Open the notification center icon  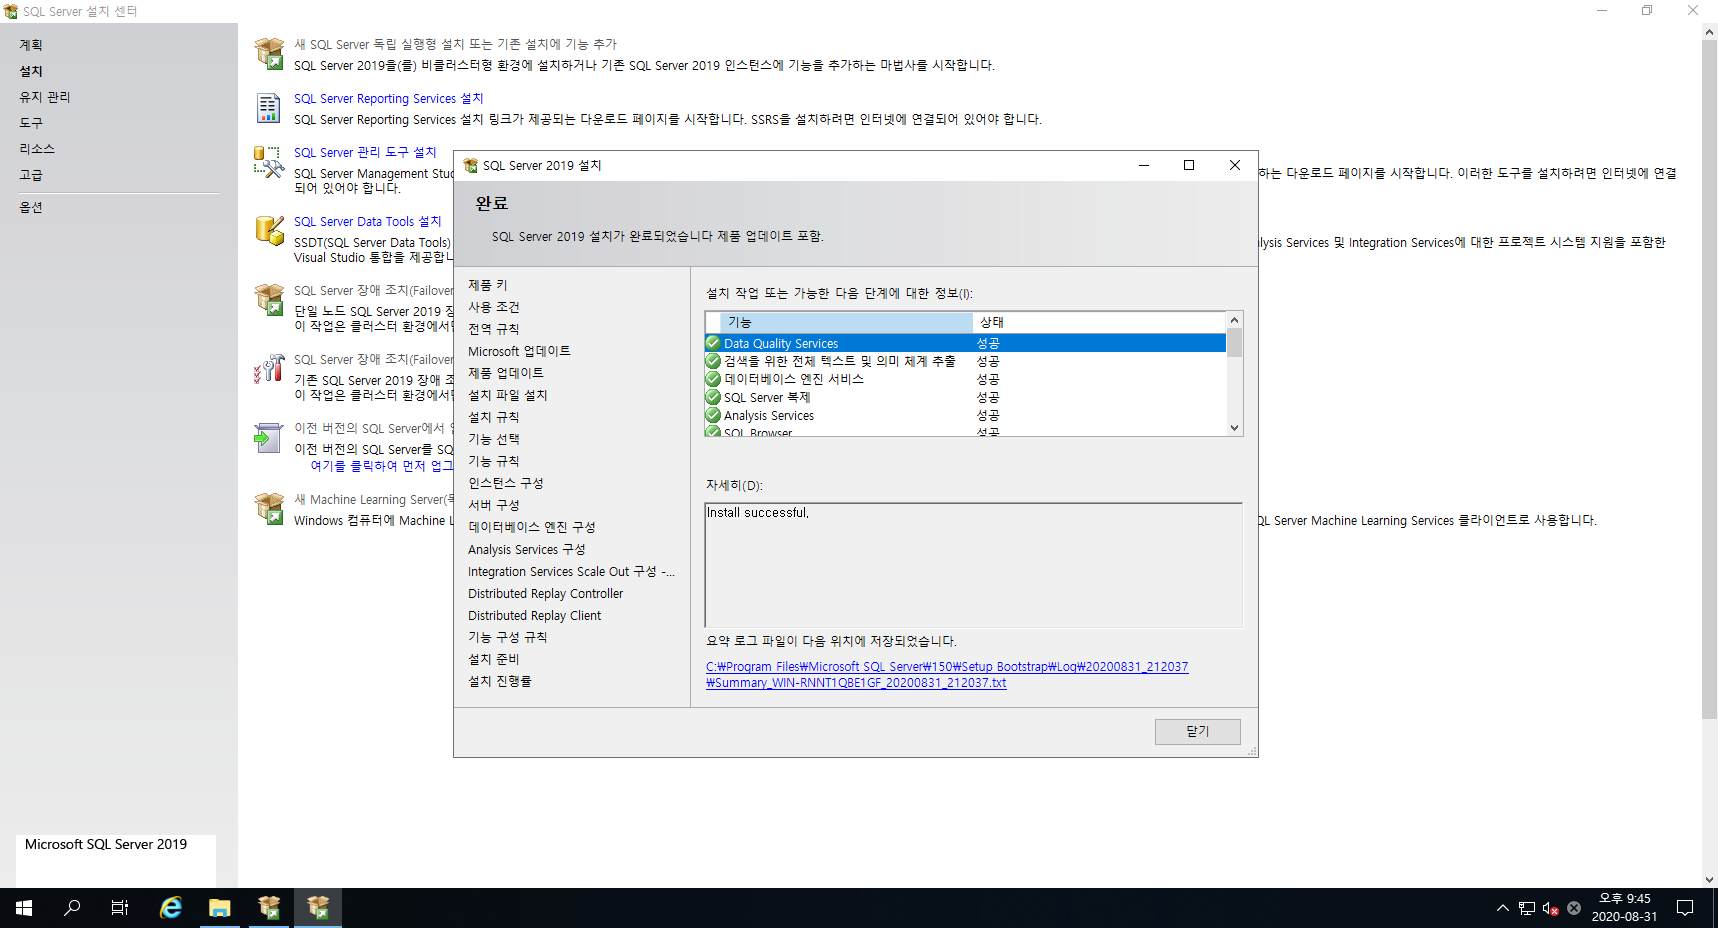click(x=1685, y=908)
